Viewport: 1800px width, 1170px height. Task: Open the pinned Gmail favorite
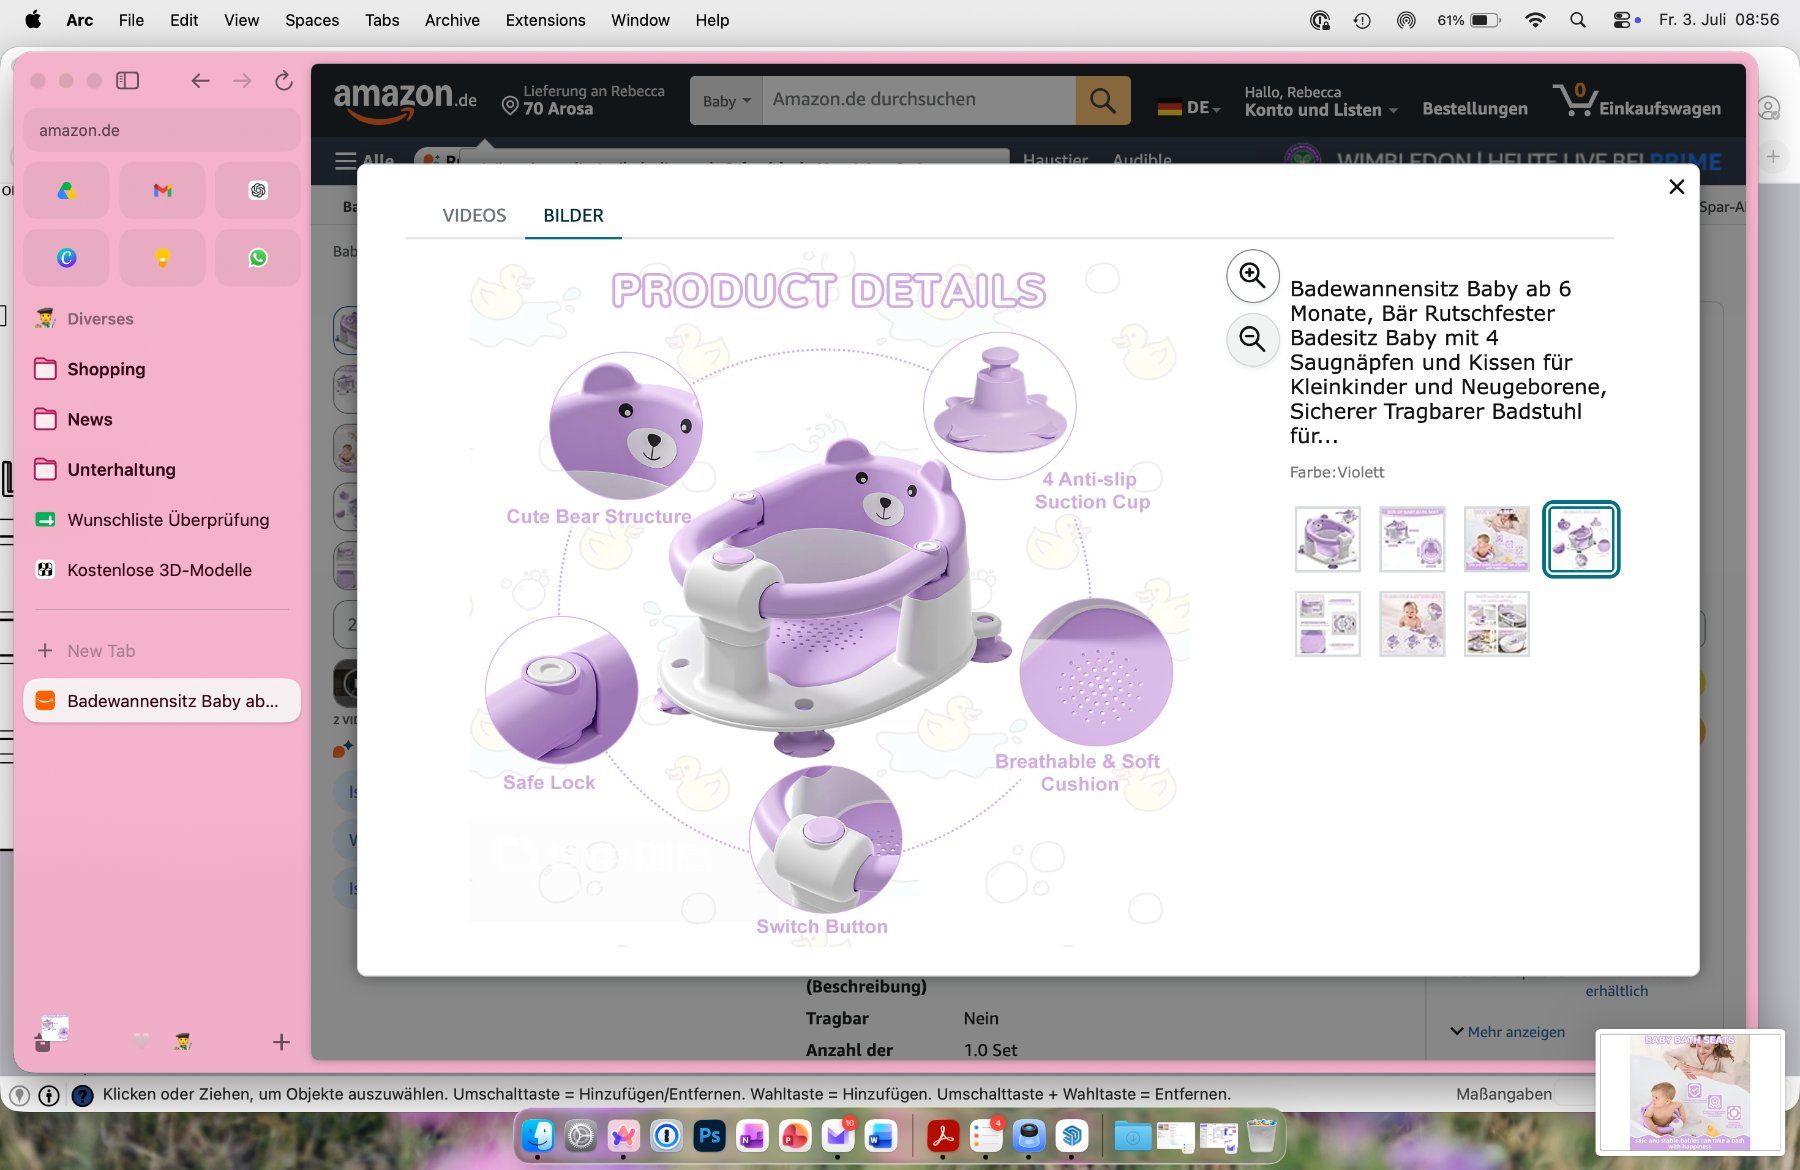tap(162, 190)
